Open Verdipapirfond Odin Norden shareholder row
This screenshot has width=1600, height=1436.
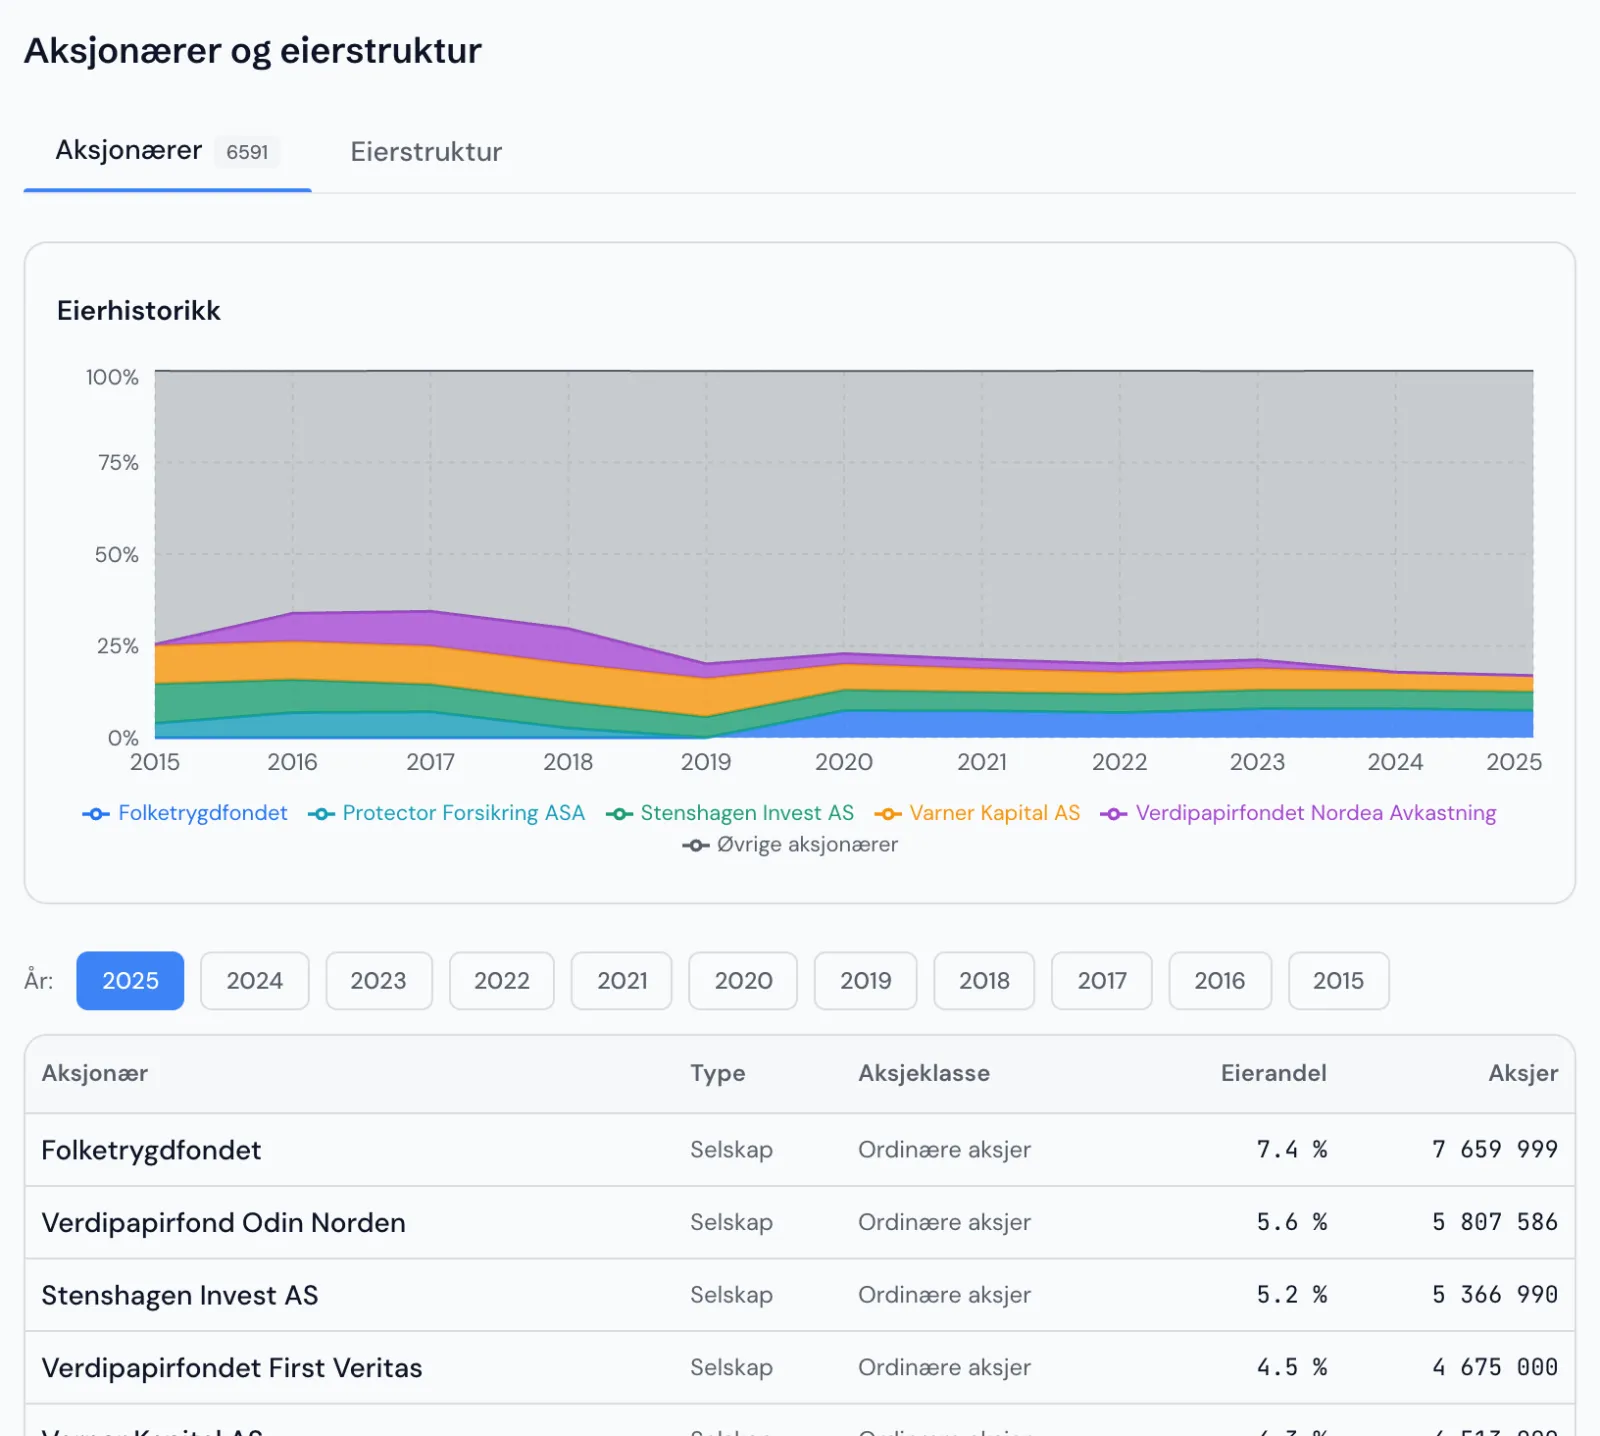tap(800, 1223)
